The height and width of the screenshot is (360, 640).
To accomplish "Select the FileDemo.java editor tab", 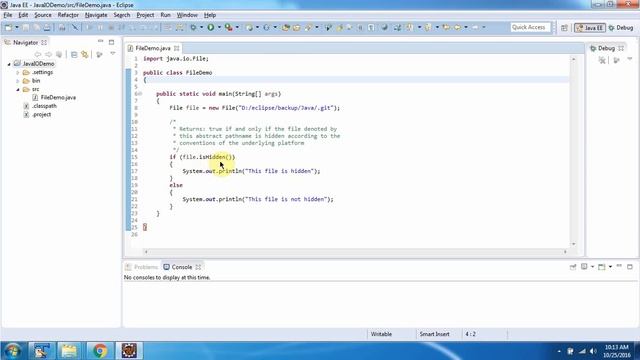I will 153,48.
